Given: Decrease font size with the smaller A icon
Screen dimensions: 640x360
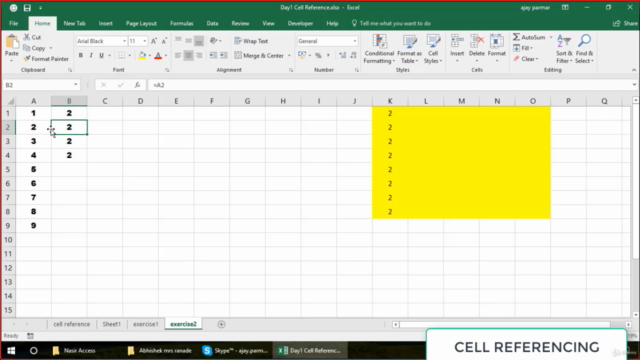Looking at the screenshot, I should coord(164,41).
